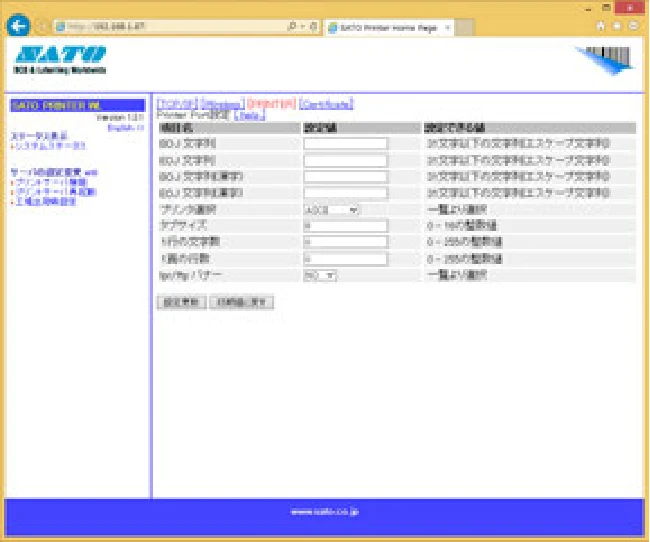Open the browser Tools gear icon

[x=633, y=26]
